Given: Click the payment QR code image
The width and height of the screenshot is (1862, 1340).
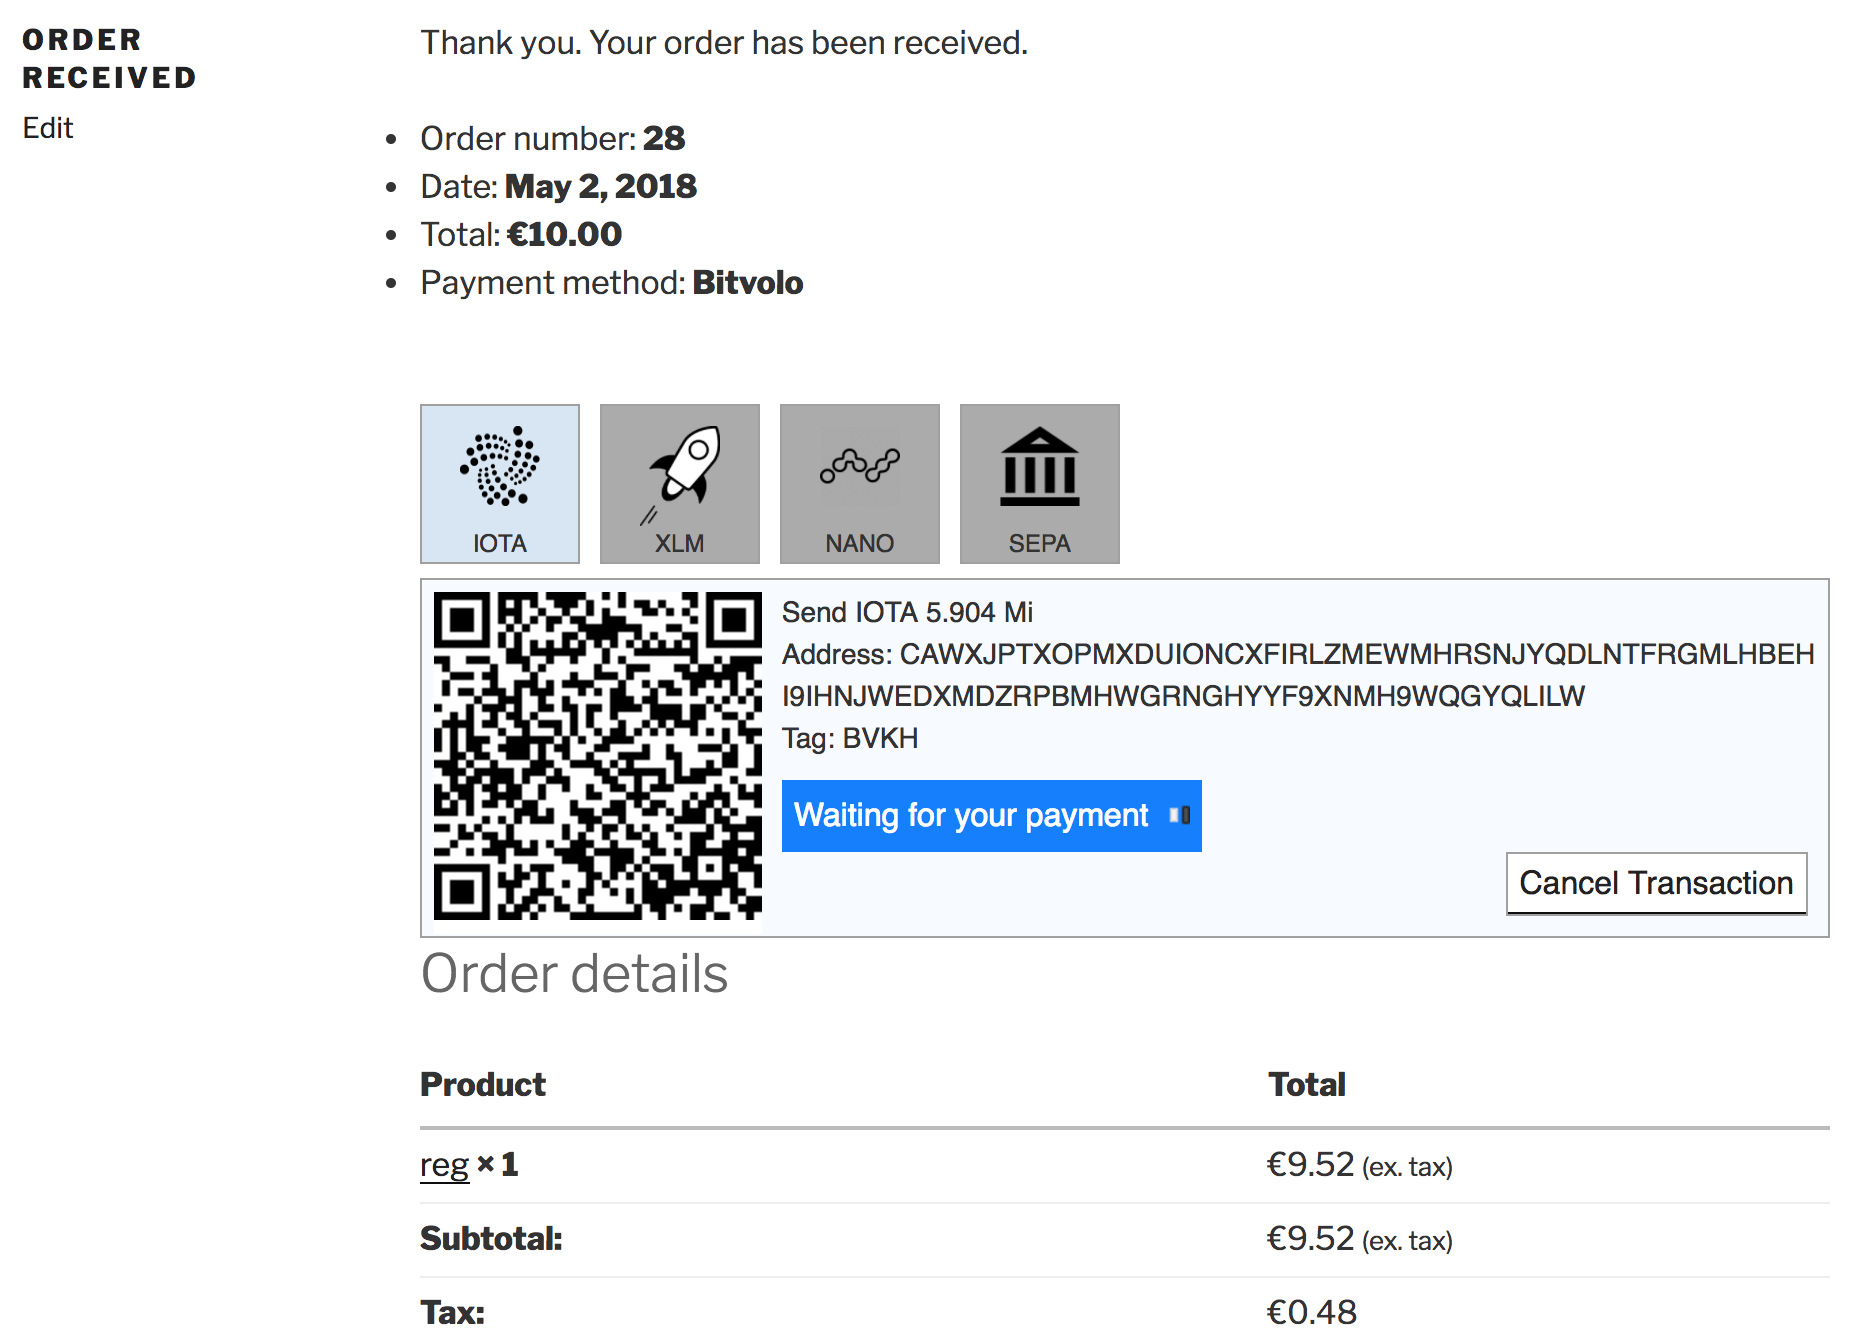Looking at the screenshot, I should coord(597,756).
